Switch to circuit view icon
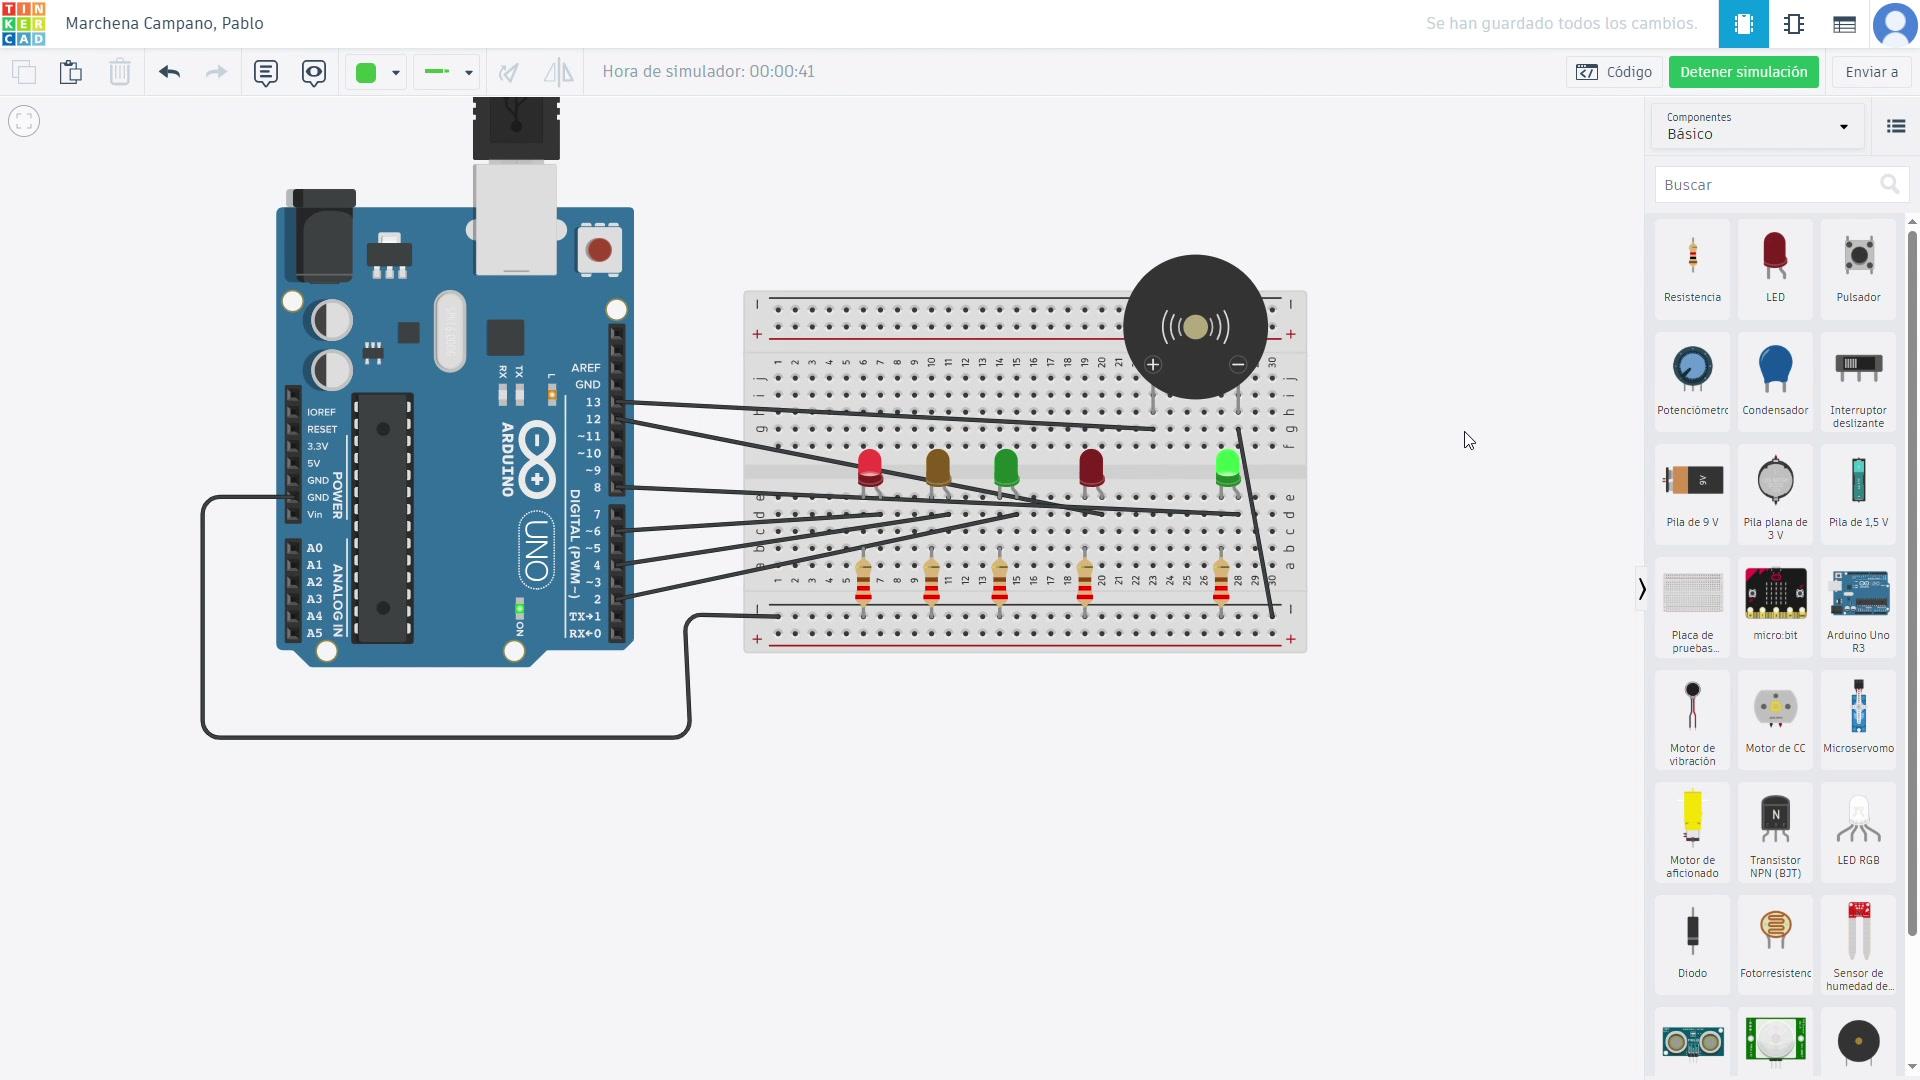 [x=1743, y=24]
